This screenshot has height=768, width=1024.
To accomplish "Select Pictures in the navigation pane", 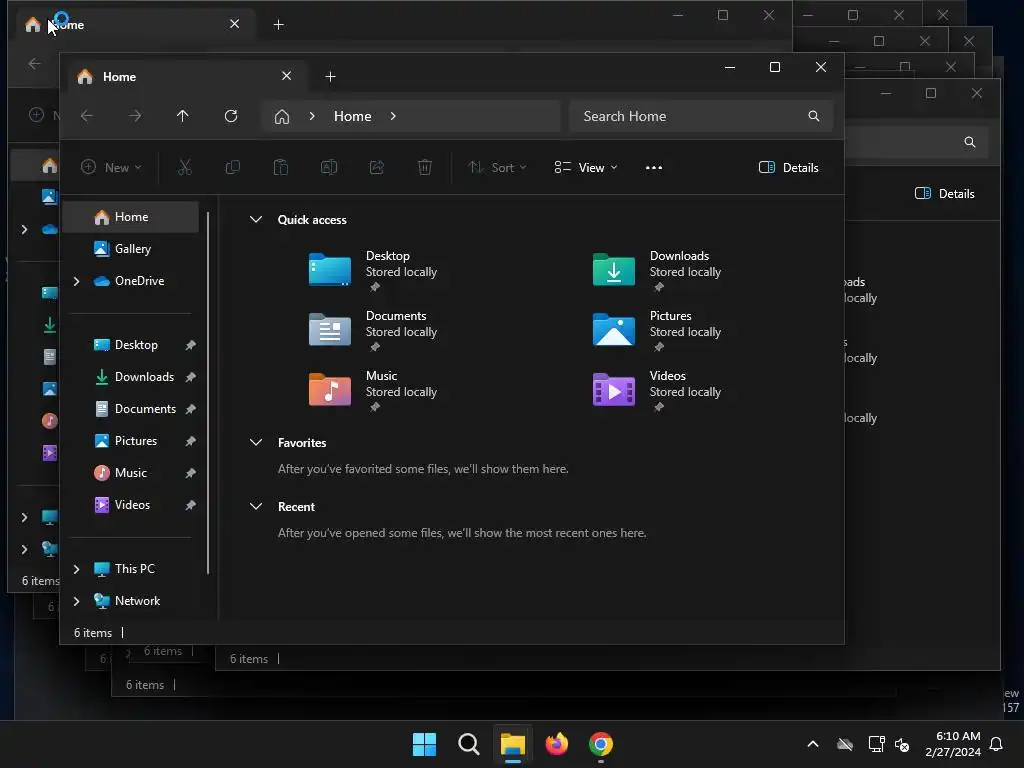I will click(x=131, y=441).
